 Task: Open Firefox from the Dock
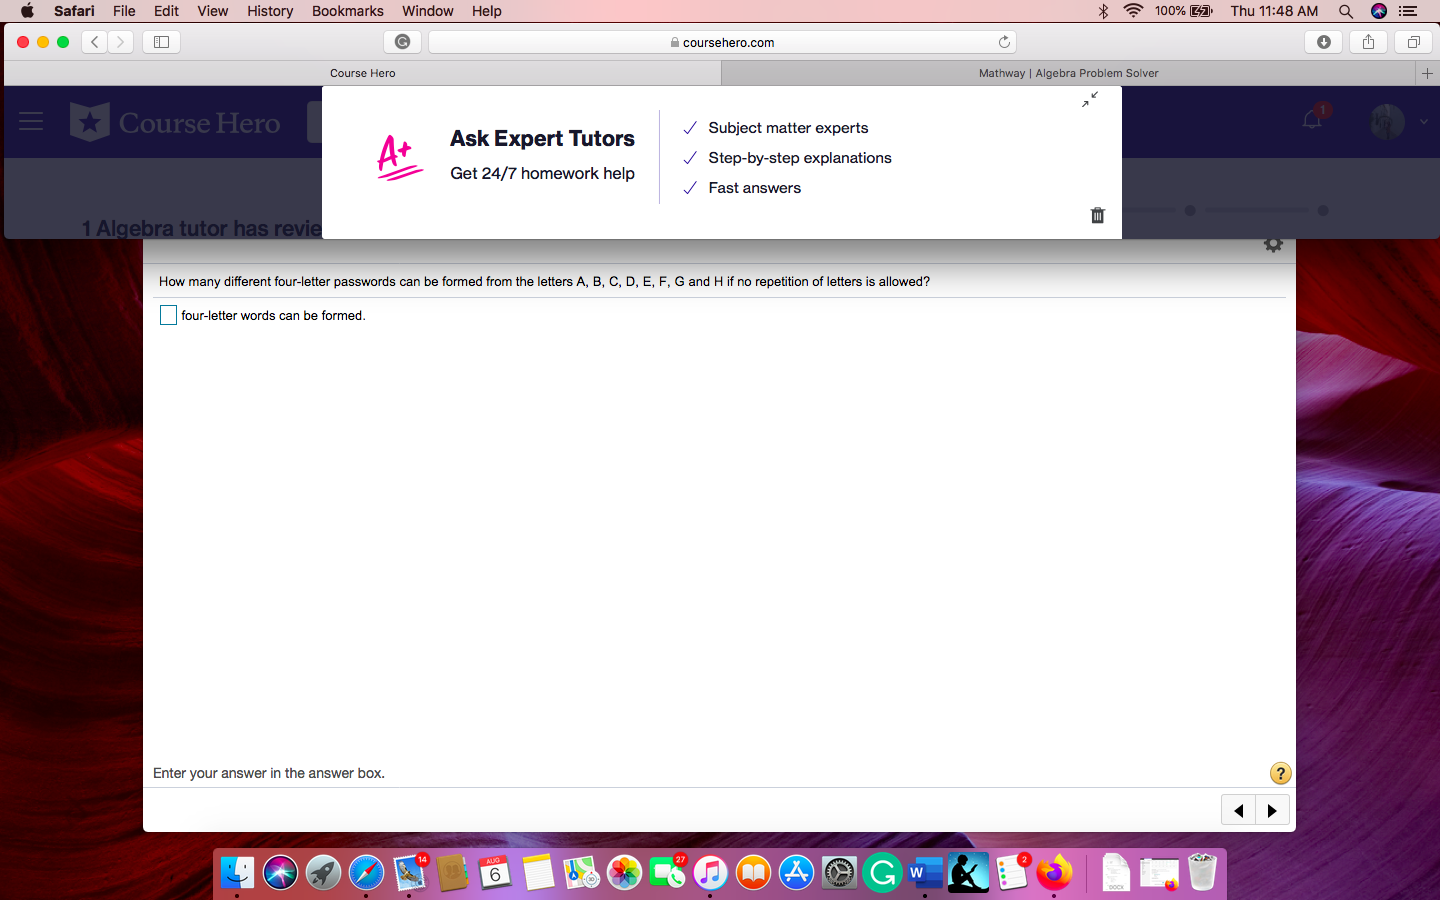click(1054, 873)
